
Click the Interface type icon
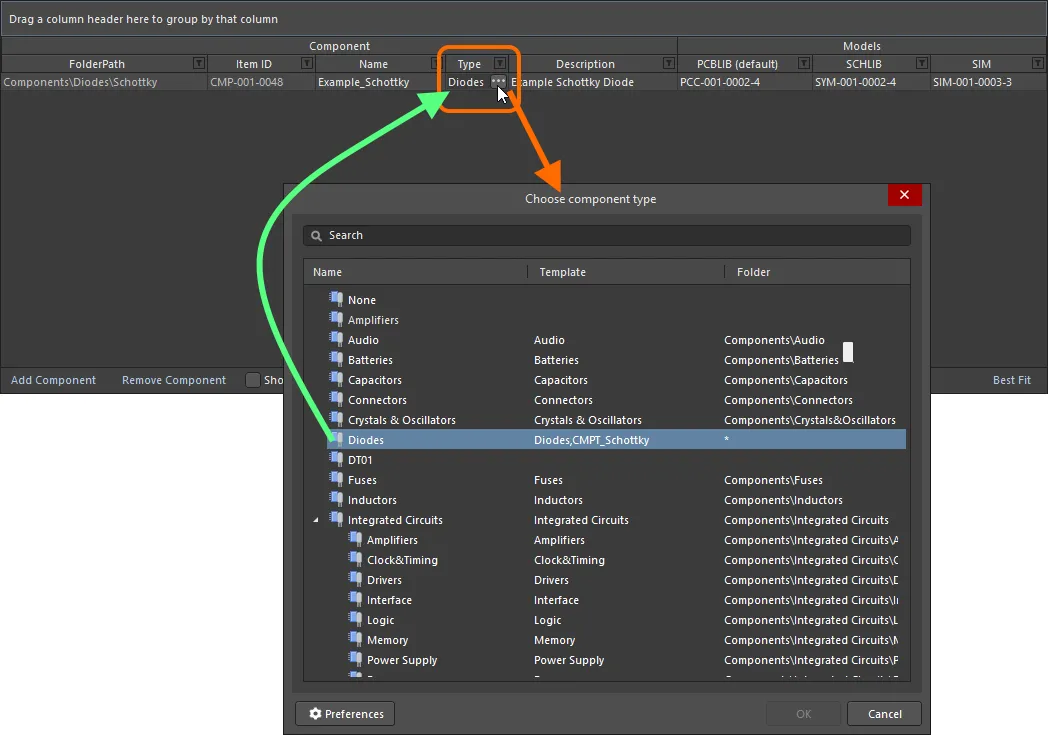click(x=356, y=599)
